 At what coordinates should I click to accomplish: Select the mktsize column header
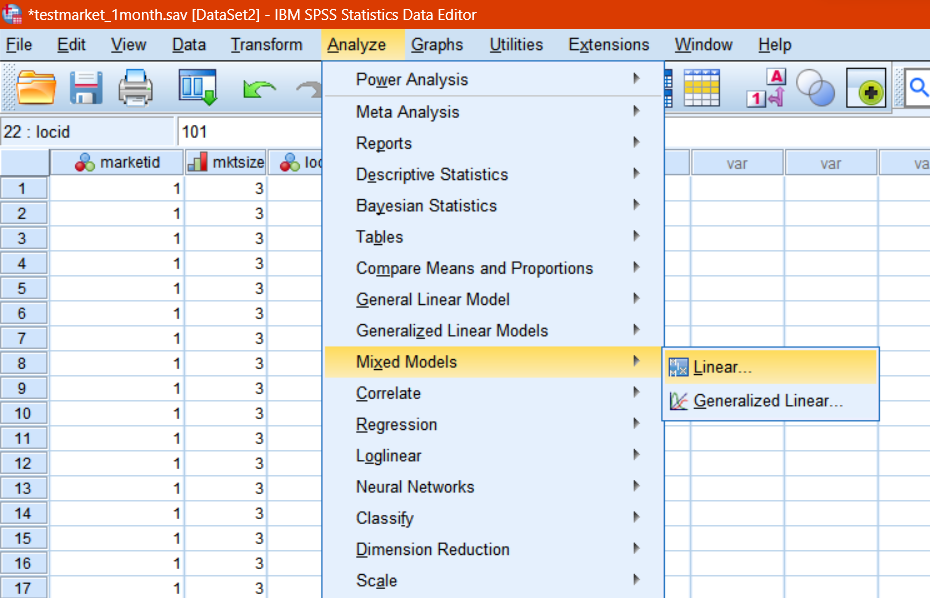point(226,162)
